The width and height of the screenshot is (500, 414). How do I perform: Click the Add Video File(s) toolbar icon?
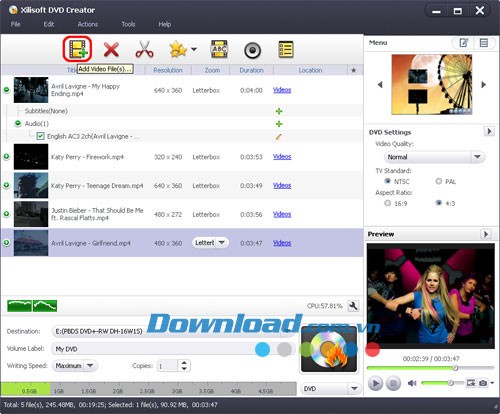tap(78, 49)
